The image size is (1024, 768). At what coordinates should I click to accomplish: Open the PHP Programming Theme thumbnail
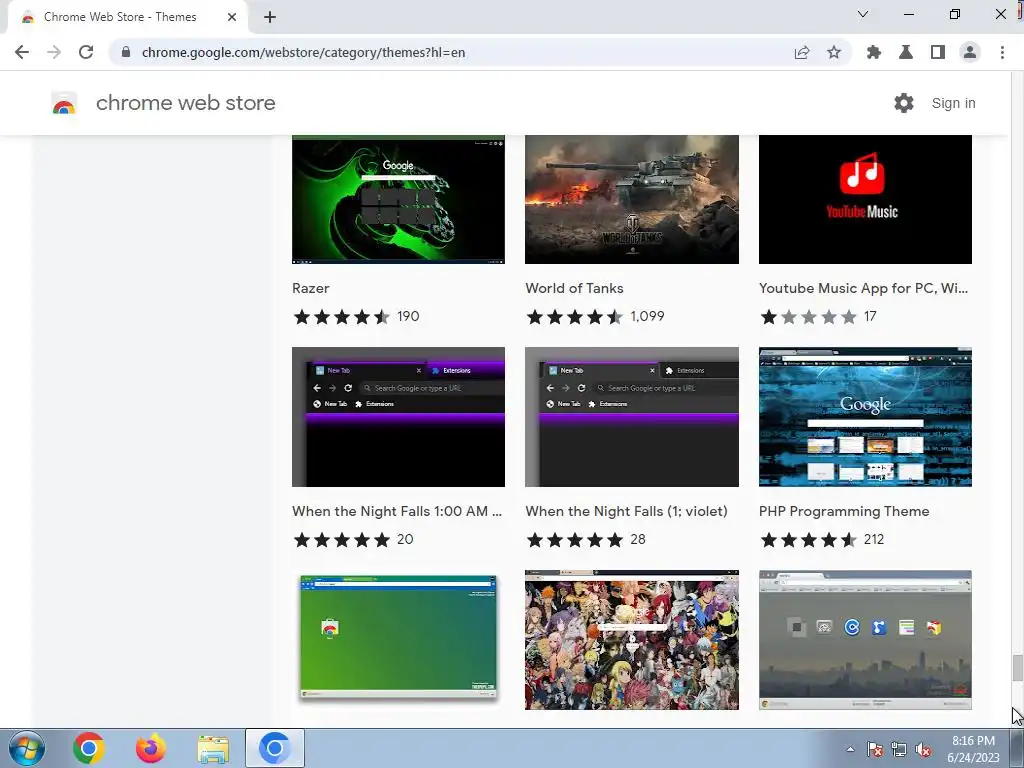click(865, 417)
